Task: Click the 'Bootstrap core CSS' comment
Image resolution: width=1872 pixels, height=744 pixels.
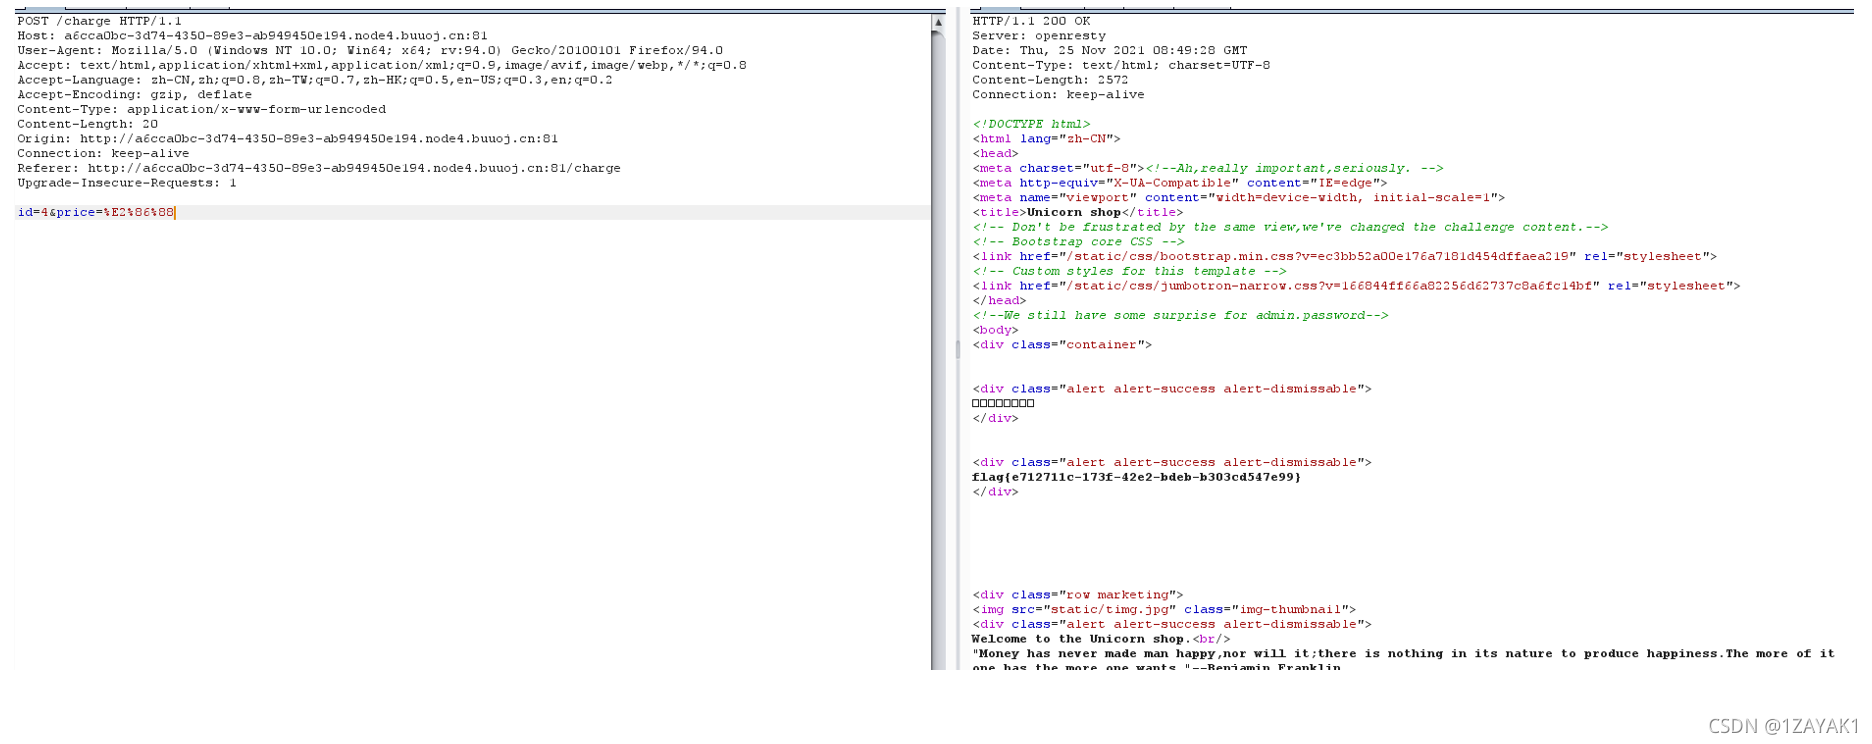Action: pos(1078,242)
